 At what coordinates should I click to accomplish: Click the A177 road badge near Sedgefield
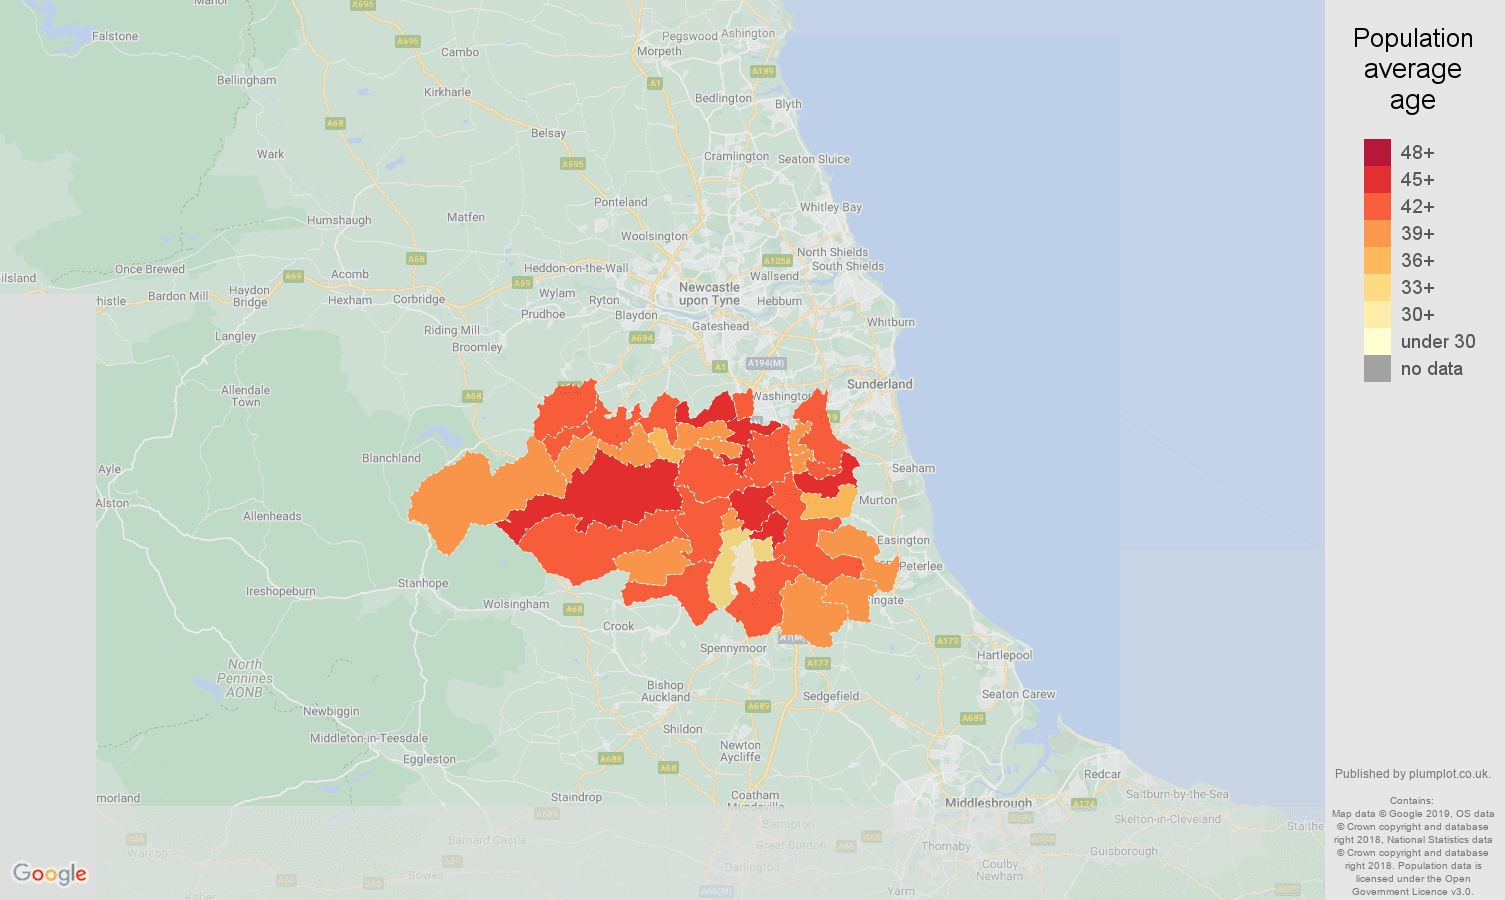(818, 663)
